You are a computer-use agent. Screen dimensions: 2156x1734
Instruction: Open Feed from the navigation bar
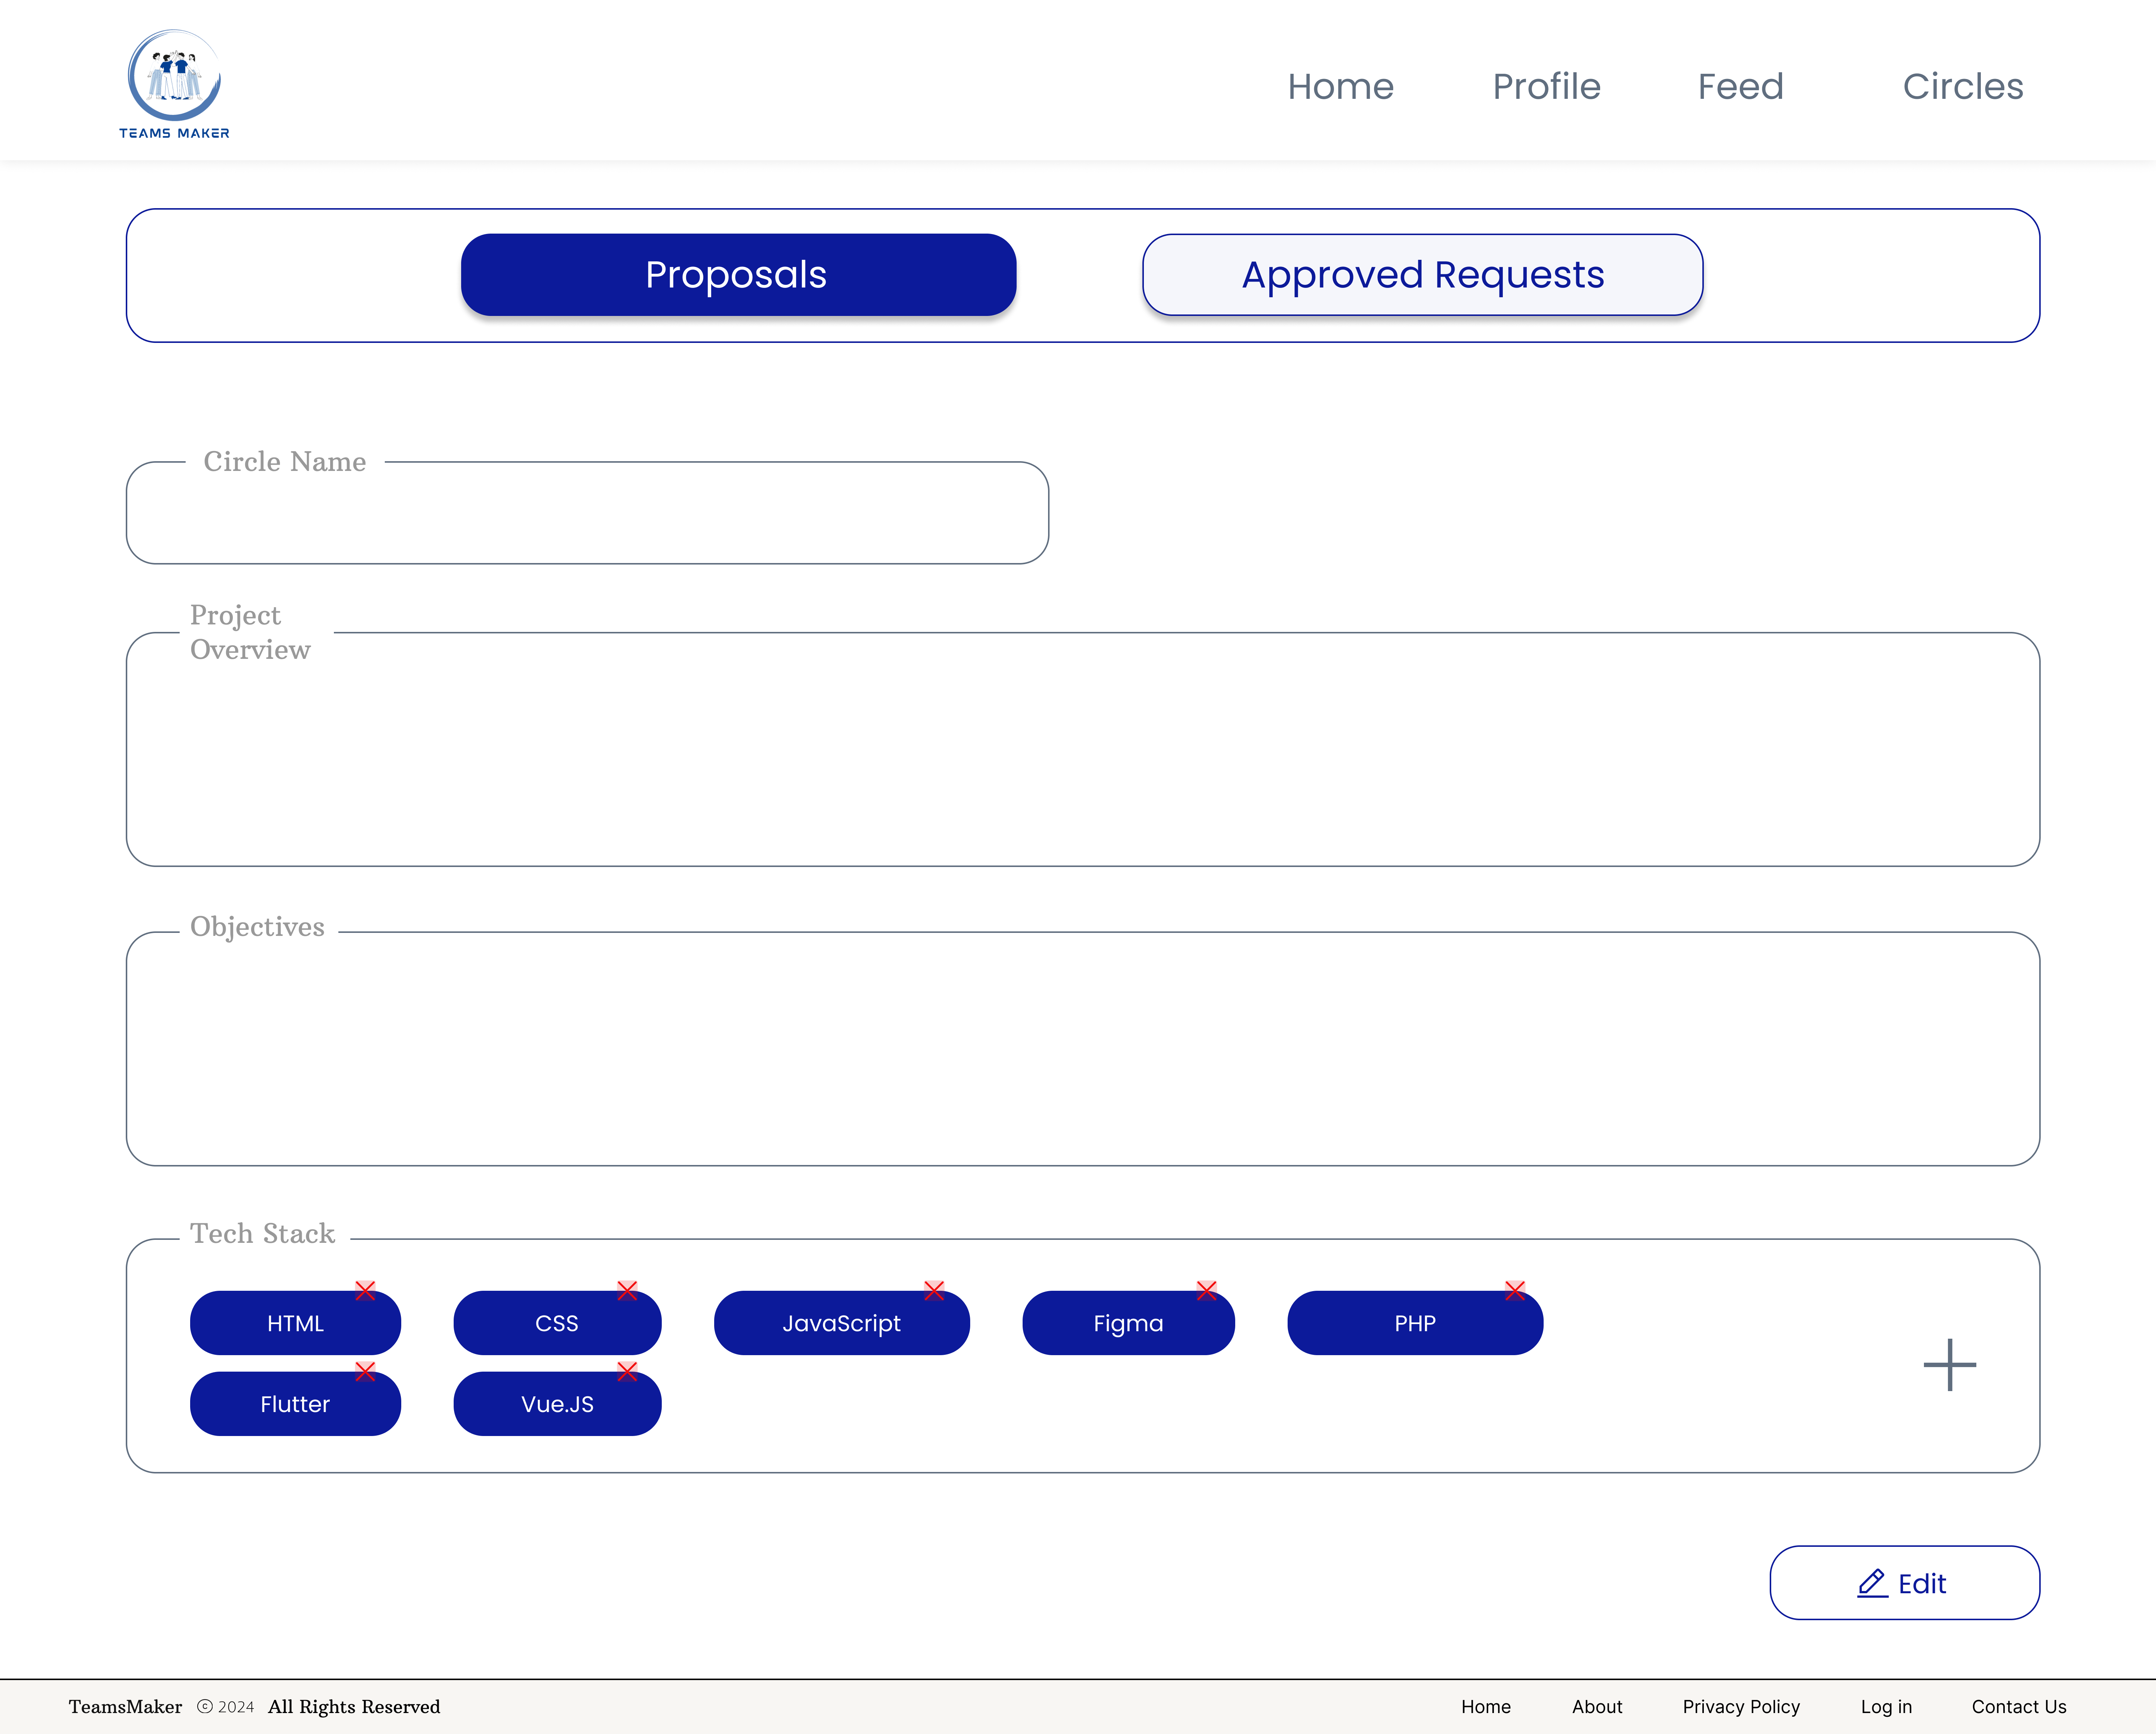click(x=1740, y=86)
